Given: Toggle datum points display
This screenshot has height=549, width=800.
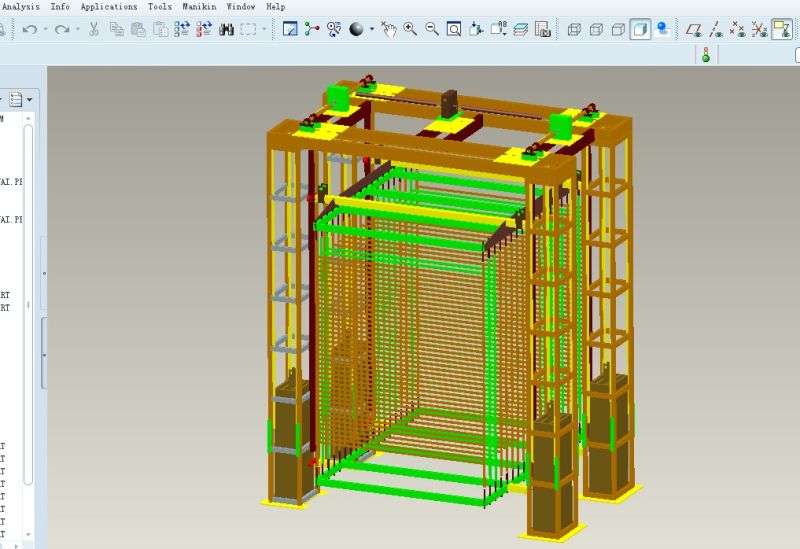Looking at the screenshot, I should 738,29.
